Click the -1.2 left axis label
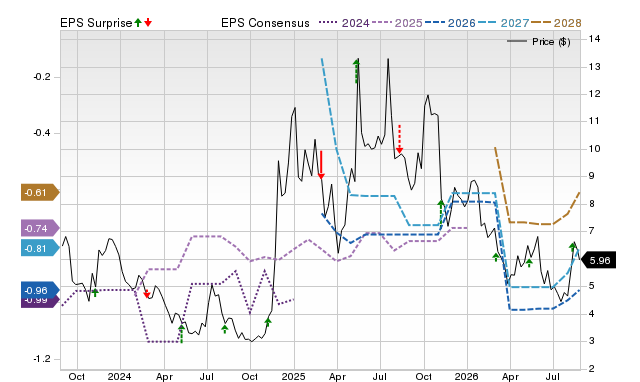The image size is (640, 382). coord(42,359)
